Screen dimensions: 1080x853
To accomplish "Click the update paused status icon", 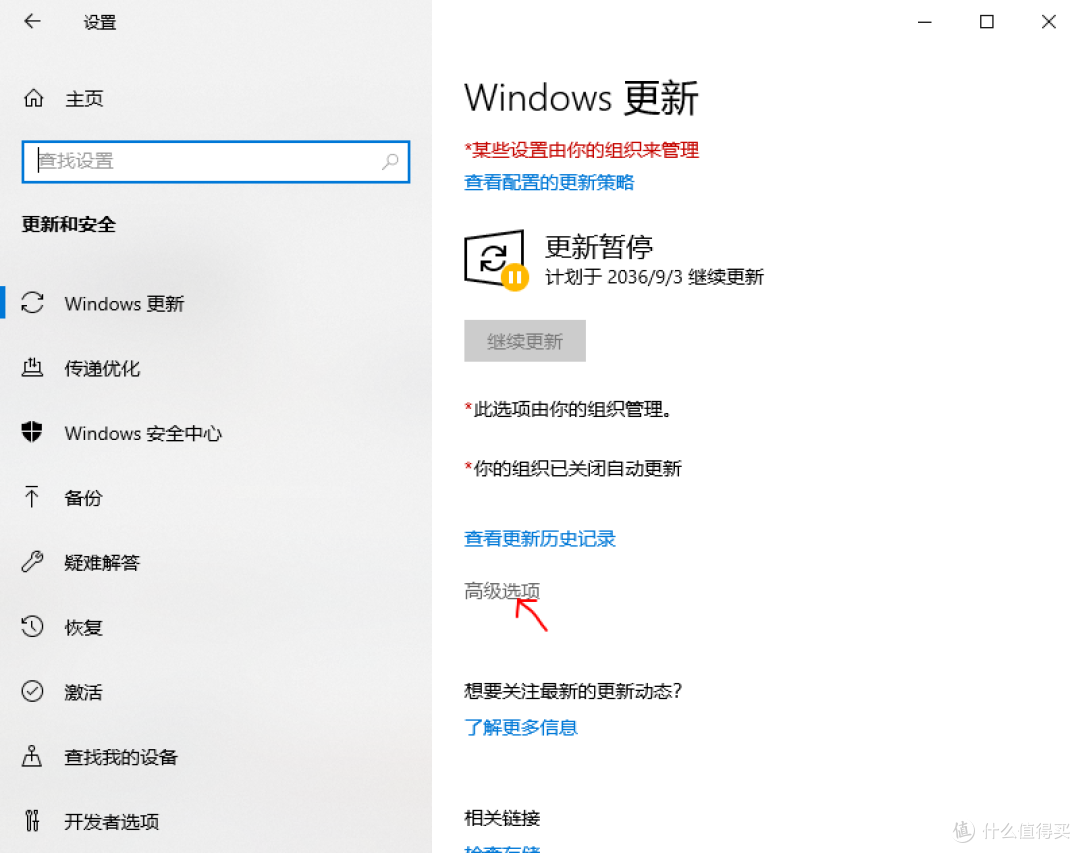I will (x=497, y=260).
